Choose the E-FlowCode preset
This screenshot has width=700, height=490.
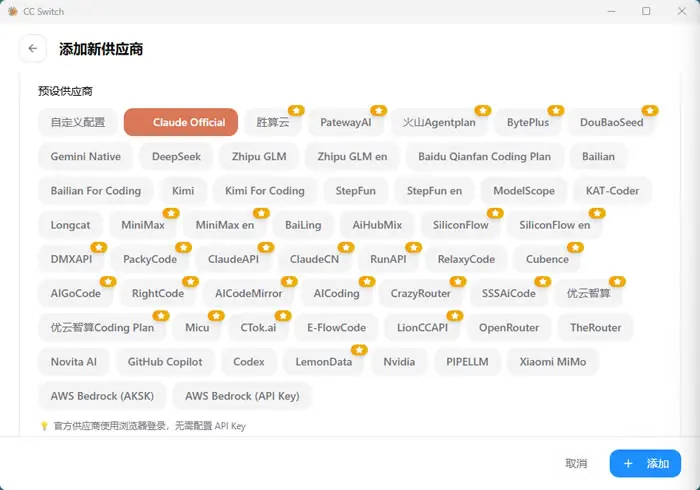pos(337,328)
